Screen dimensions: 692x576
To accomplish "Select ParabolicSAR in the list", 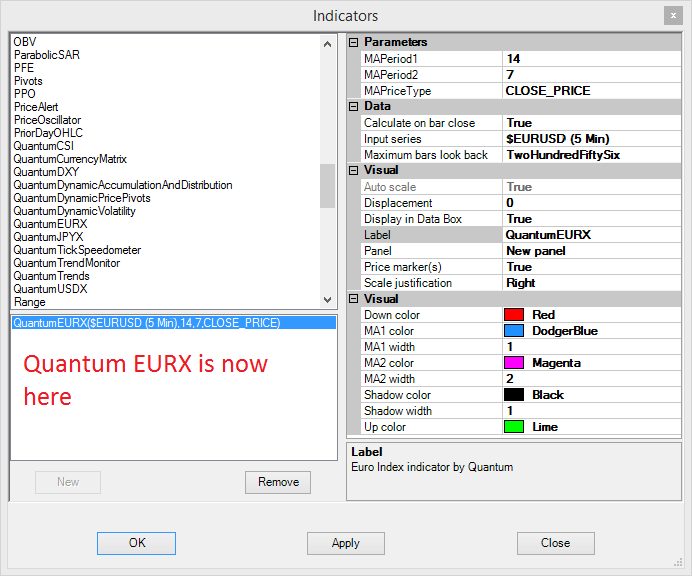I will click(47, 55).
